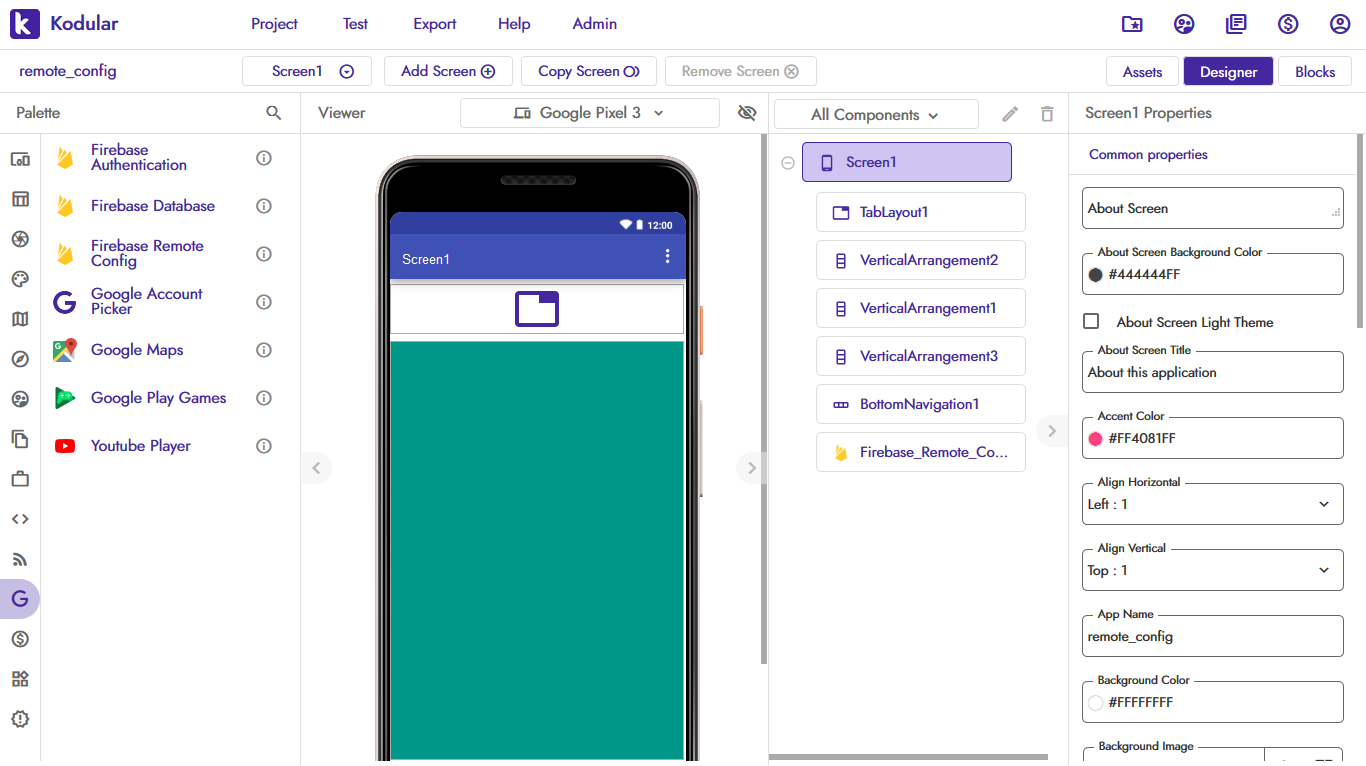Open the Admin menu

tap(594, 24)
